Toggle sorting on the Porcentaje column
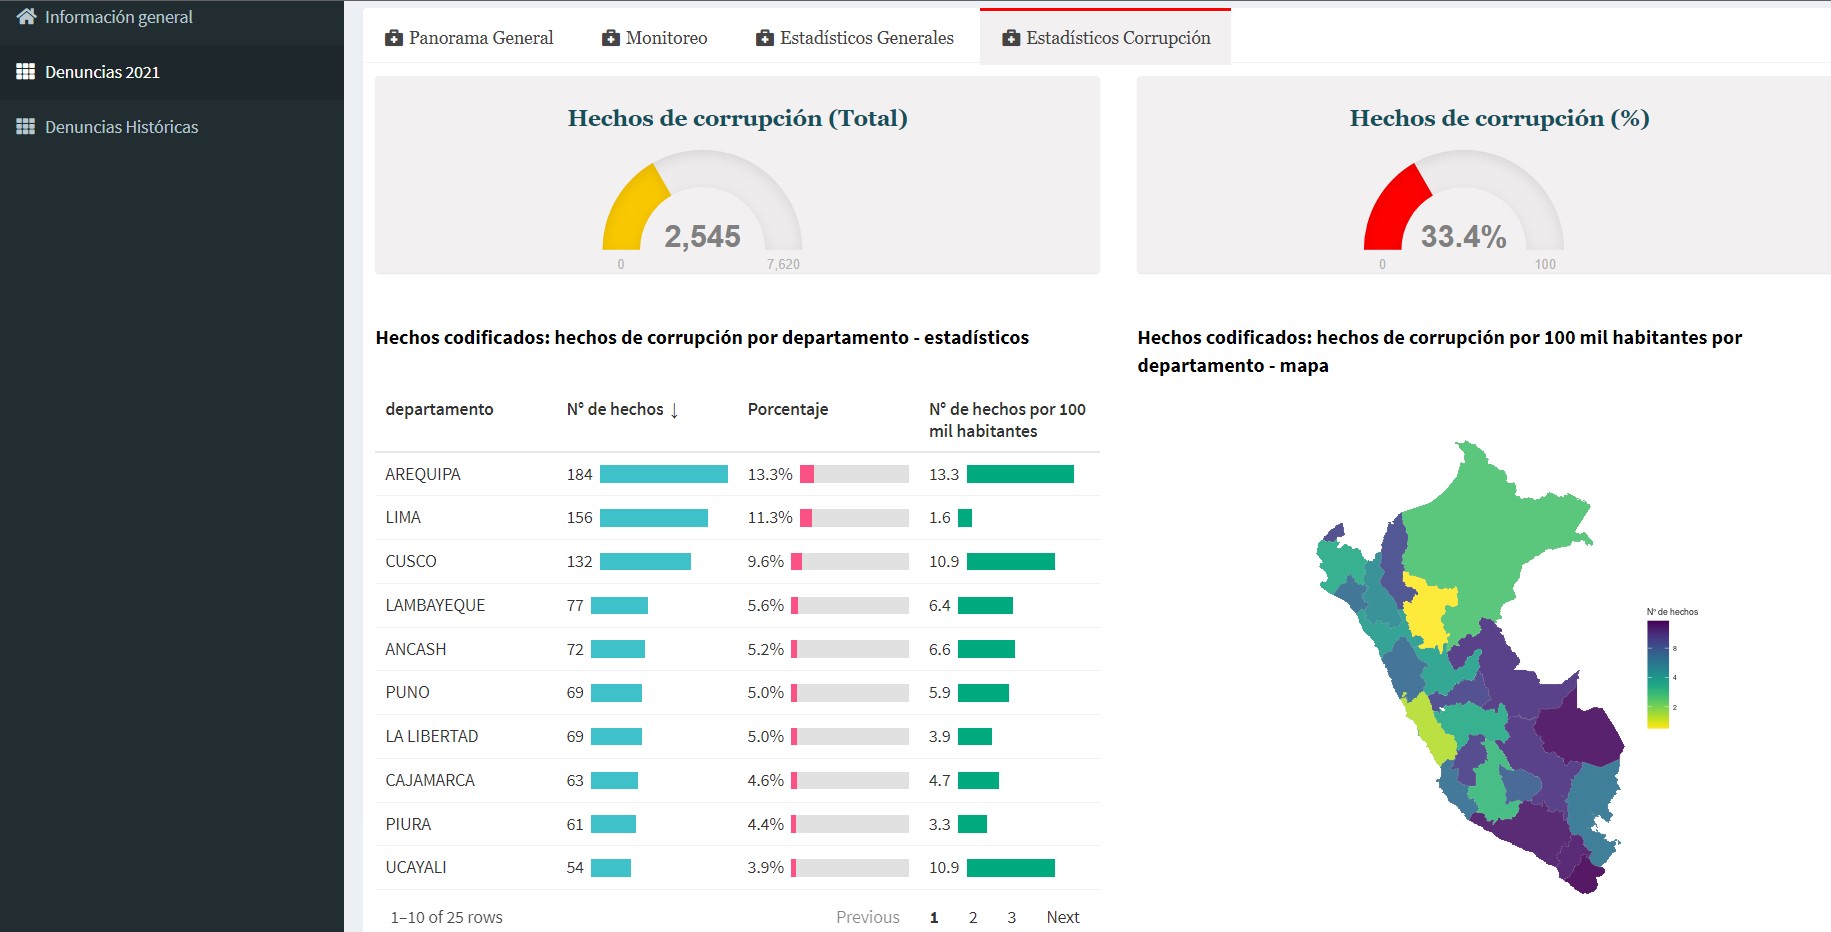The image size is (1831, 932). [788, 409]
